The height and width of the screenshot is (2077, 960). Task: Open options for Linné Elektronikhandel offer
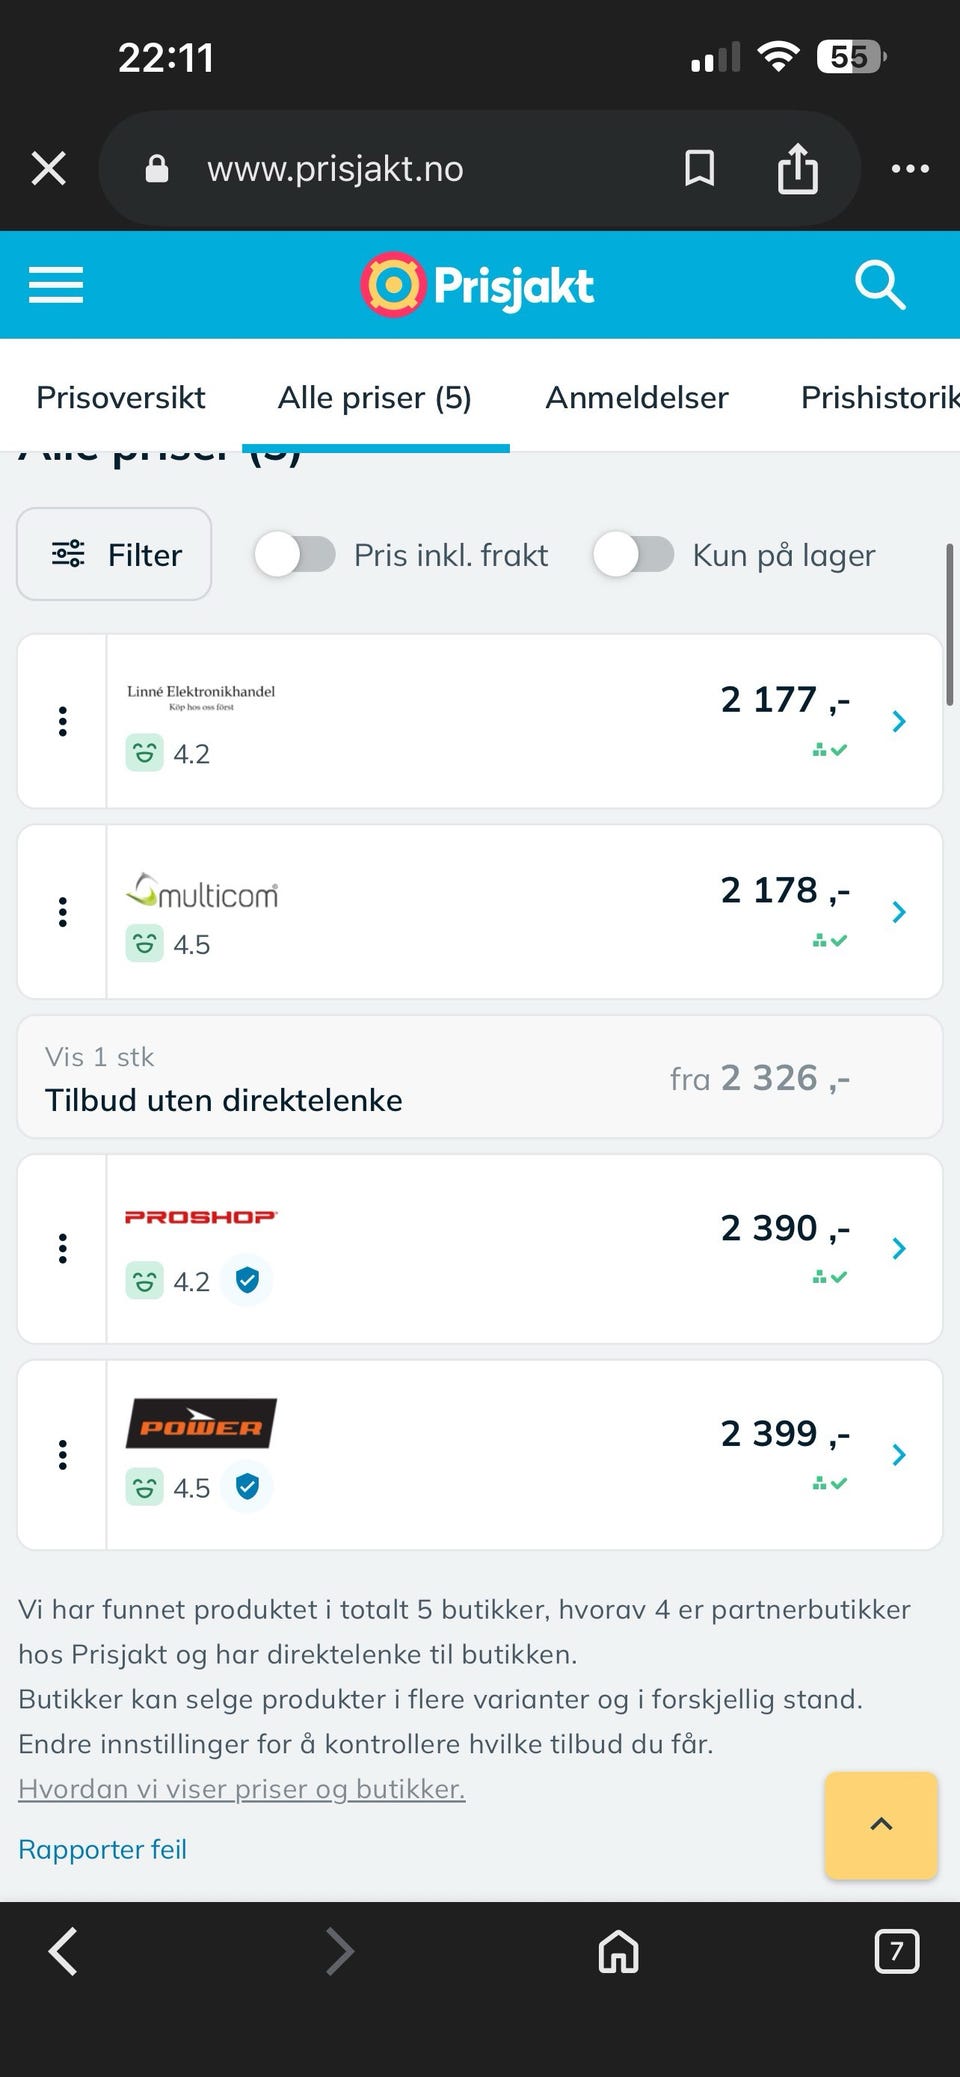[63, 721]
